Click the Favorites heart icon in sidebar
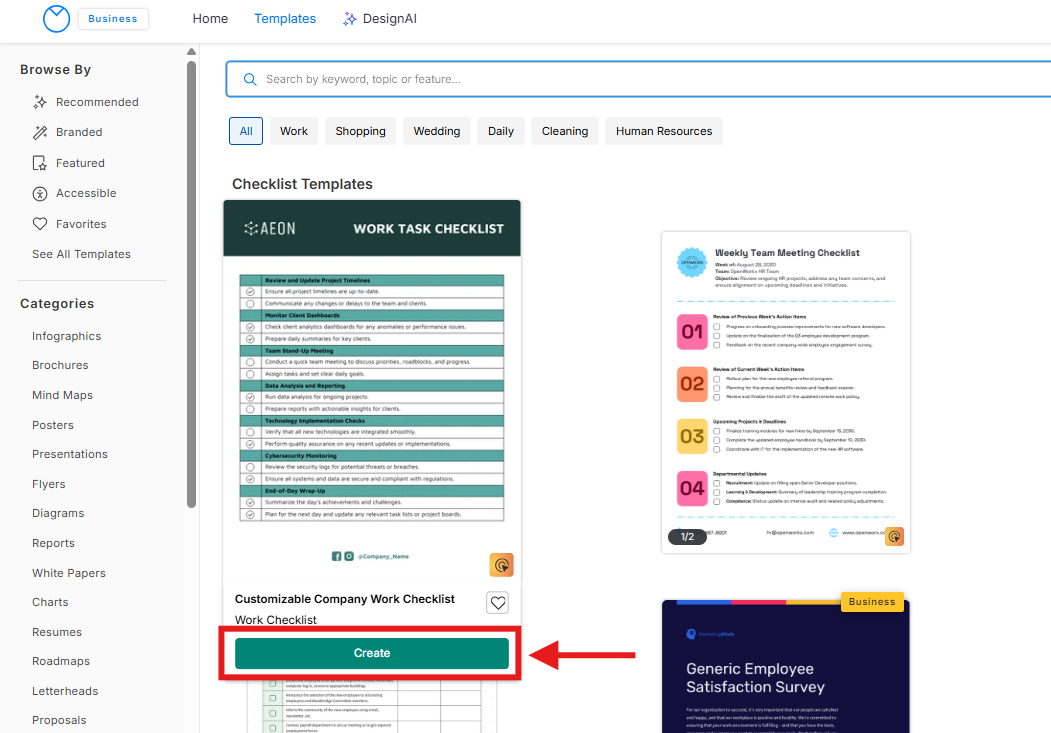 40,224
